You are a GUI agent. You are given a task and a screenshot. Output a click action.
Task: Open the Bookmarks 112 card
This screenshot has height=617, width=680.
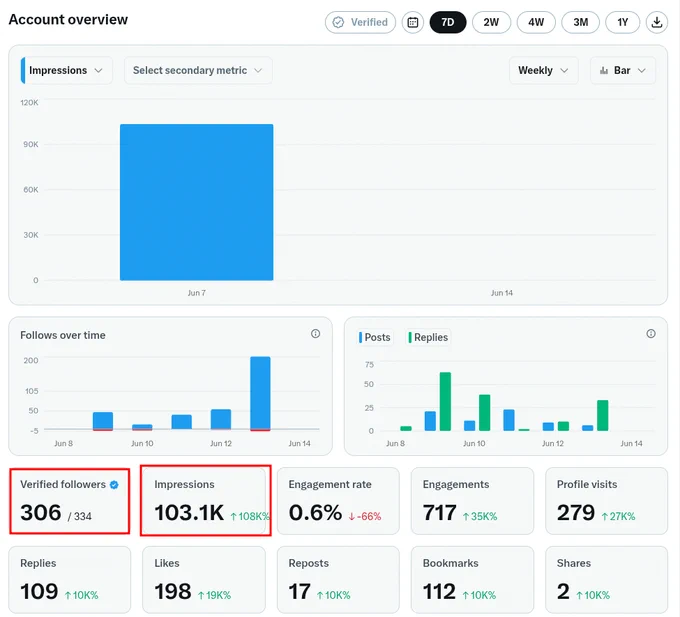tap(472, 580)
